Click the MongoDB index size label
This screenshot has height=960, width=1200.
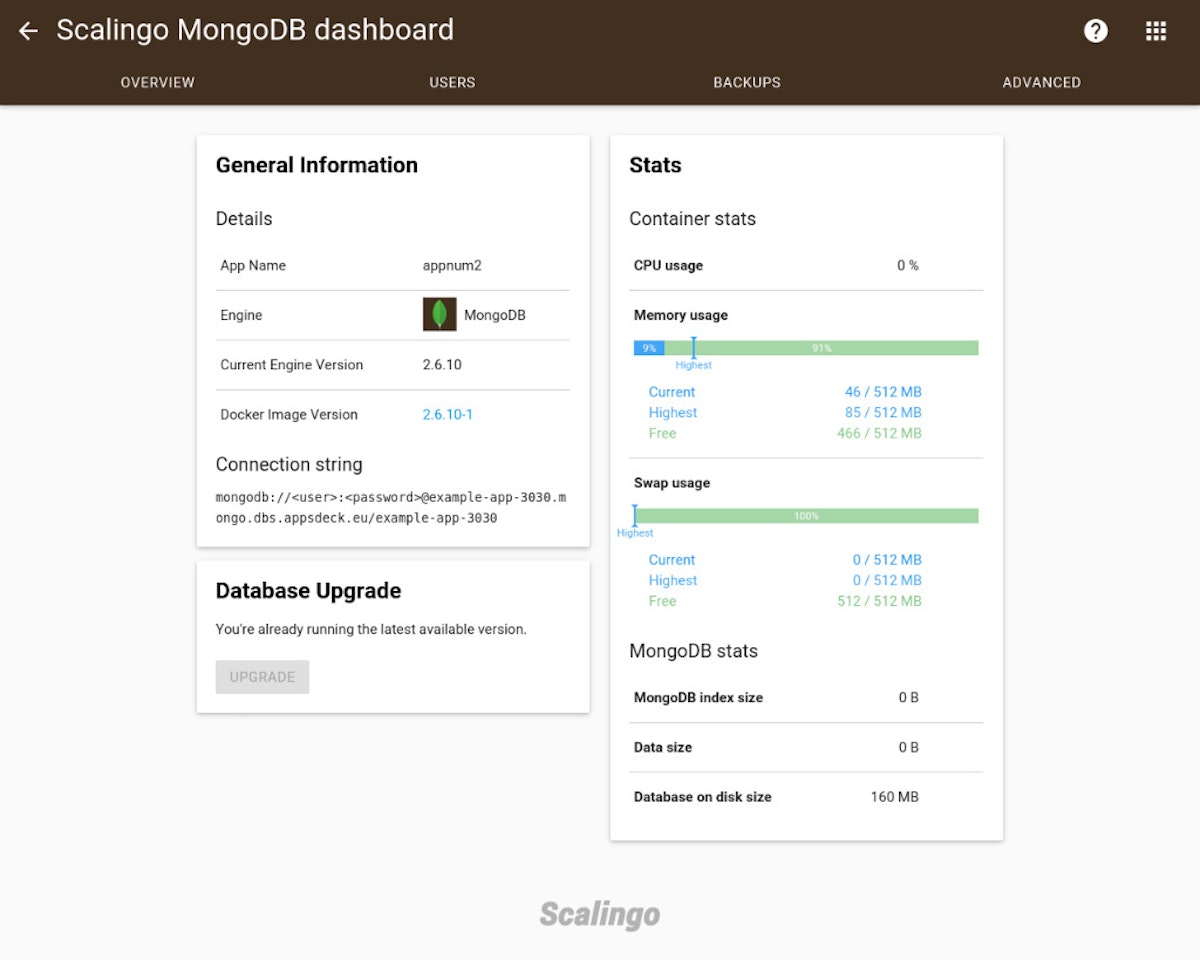(698, 698)
